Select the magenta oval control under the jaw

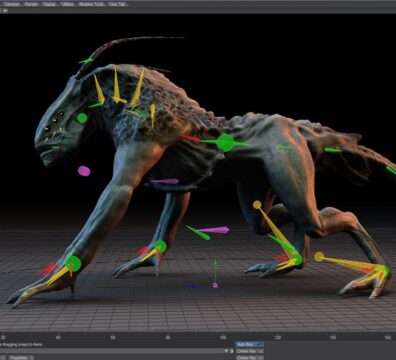point(84,171)
